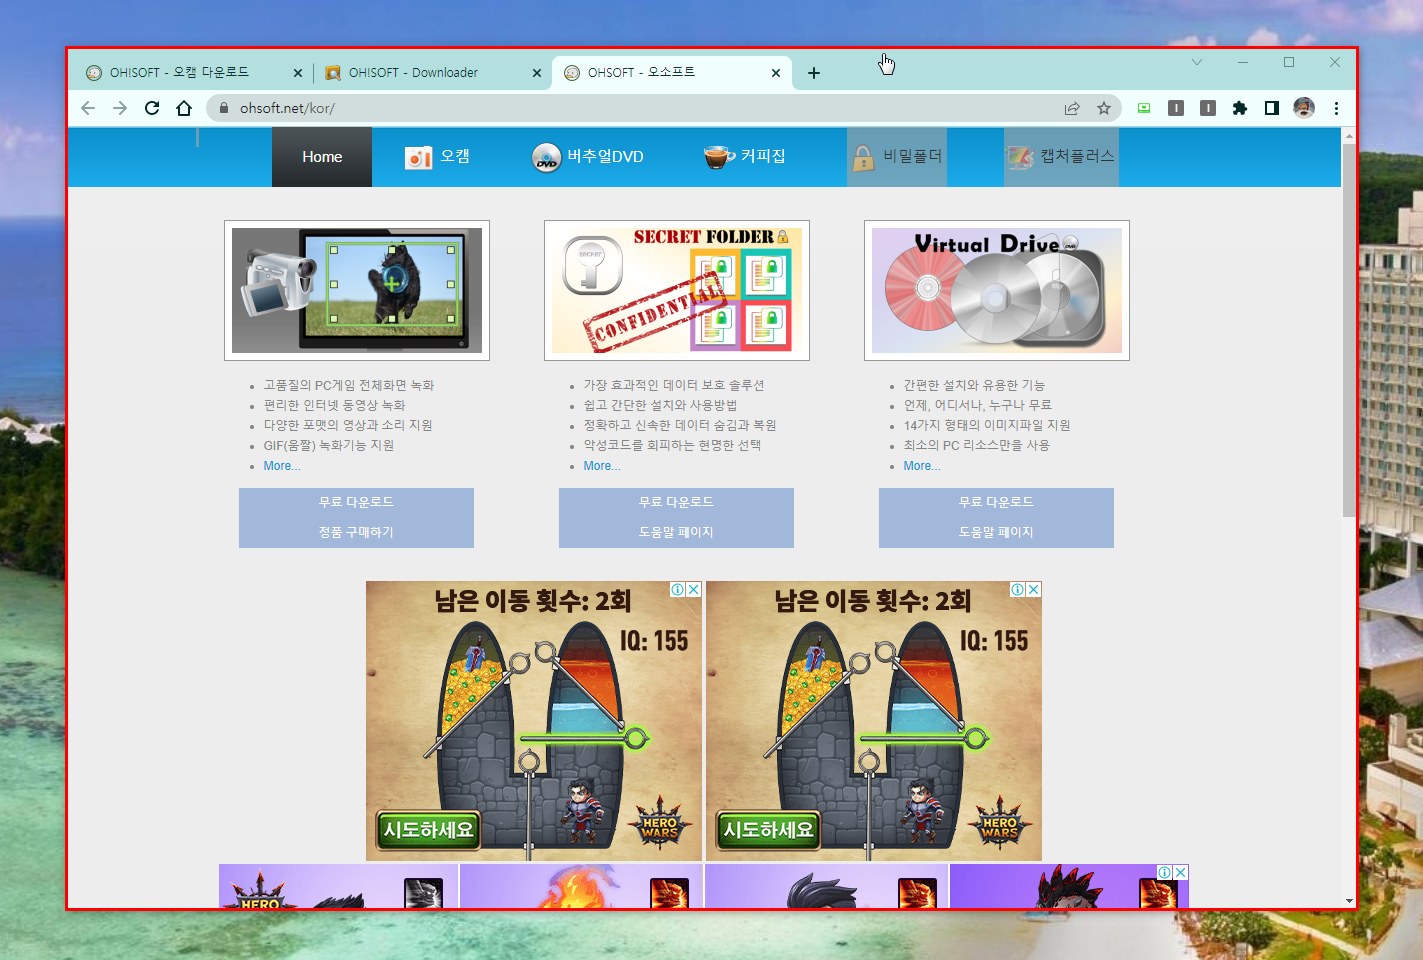This screenshot has width=1423, height=960.
Task: Click the Virtual Drive banner image
Action: [x=997, y=290]
